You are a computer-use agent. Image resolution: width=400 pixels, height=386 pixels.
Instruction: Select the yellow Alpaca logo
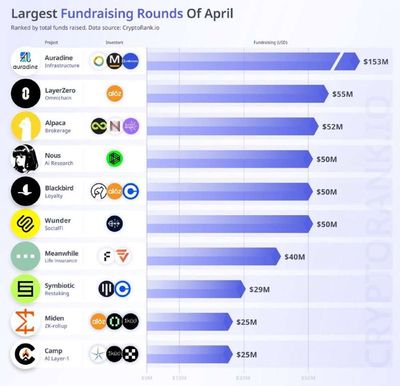(25, 126)
